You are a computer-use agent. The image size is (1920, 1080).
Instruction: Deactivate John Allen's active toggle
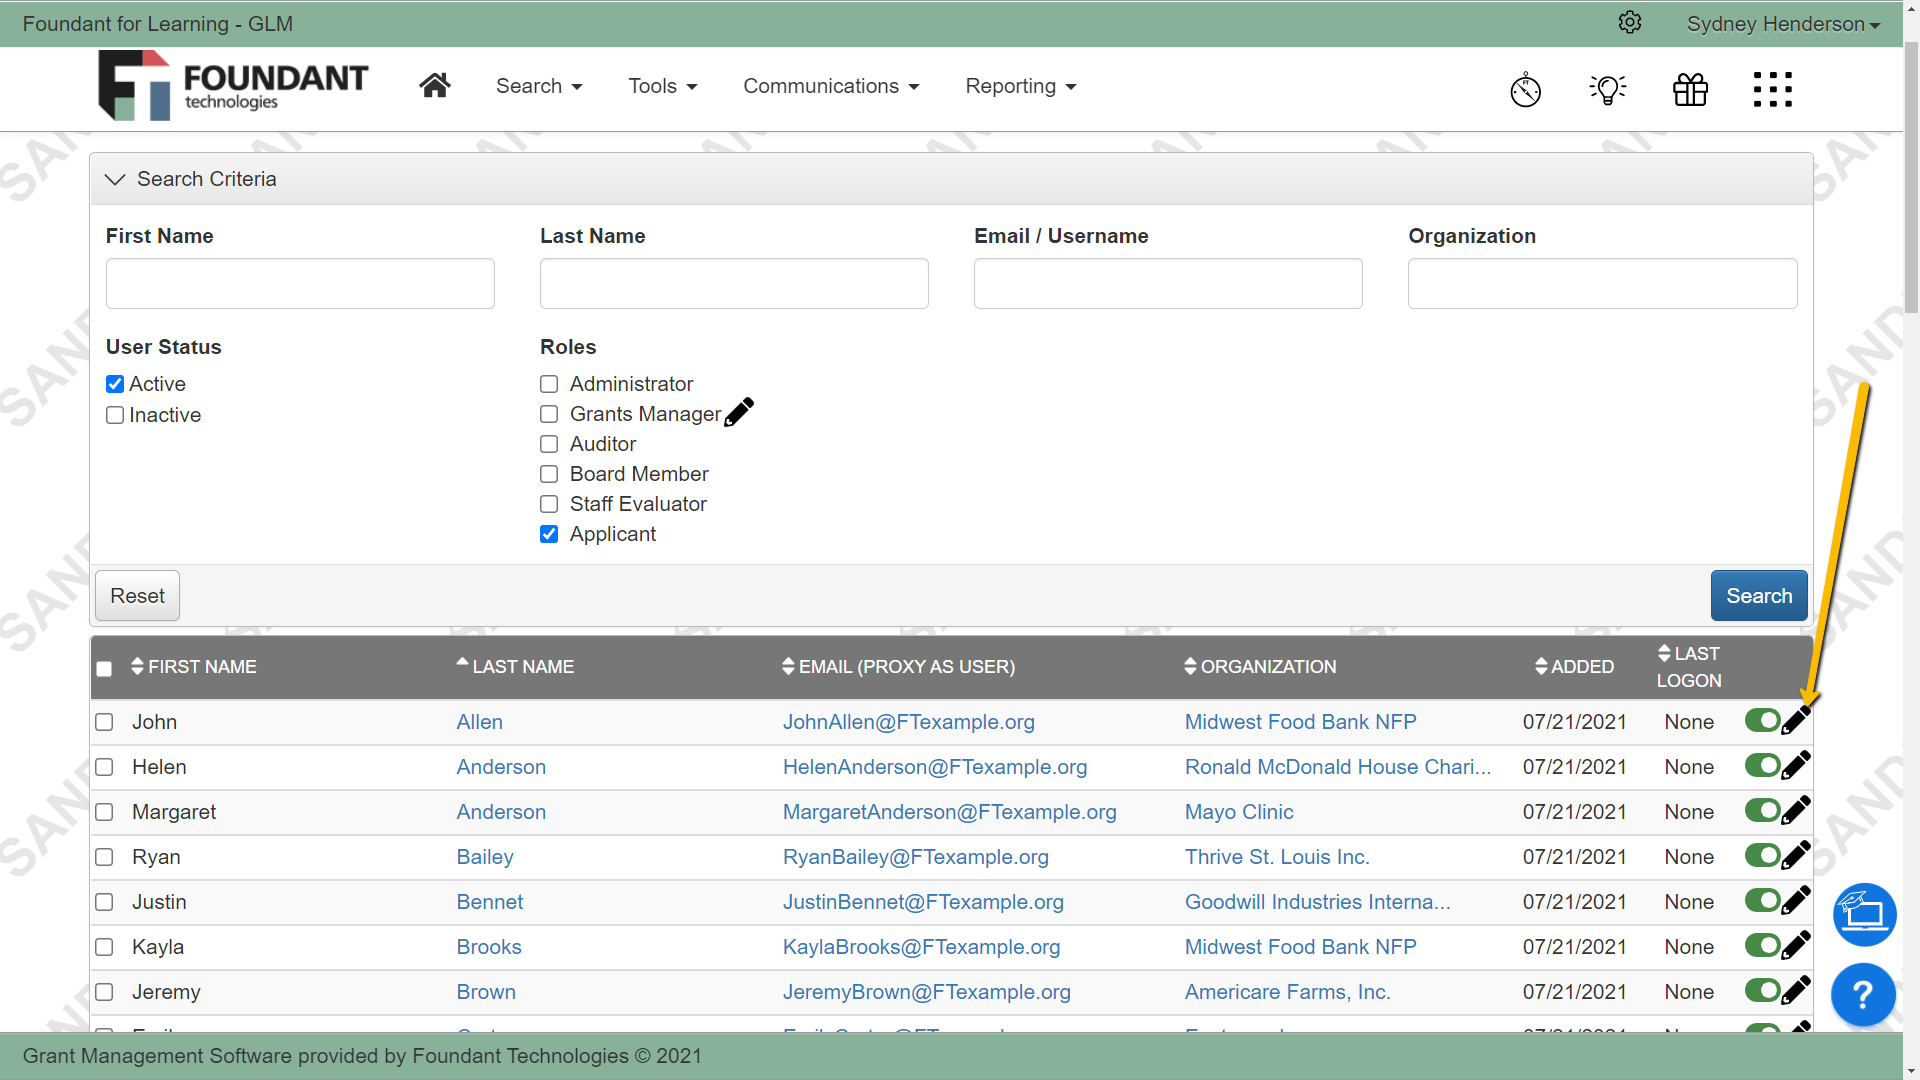point(1762,720)
